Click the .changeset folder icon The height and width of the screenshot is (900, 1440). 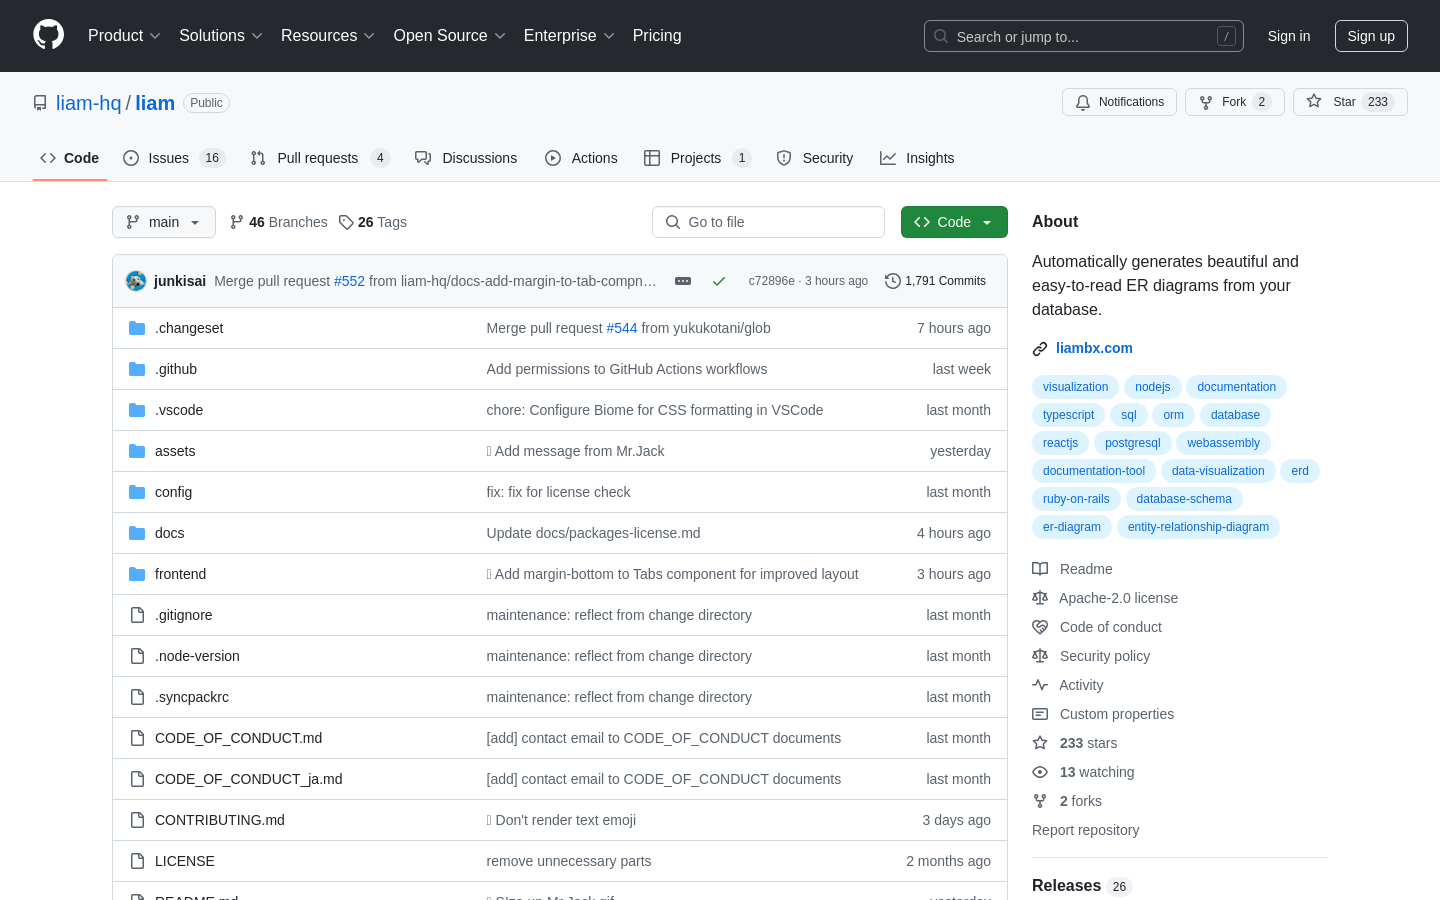pyautogui.click(x=137, y=328)
